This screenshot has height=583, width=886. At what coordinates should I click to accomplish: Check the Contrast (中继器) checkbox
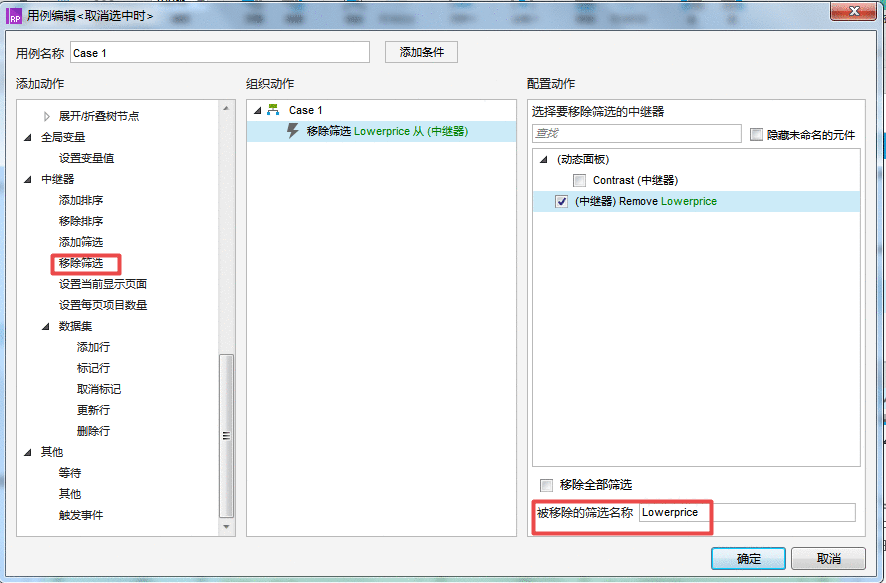coord(579,180)
